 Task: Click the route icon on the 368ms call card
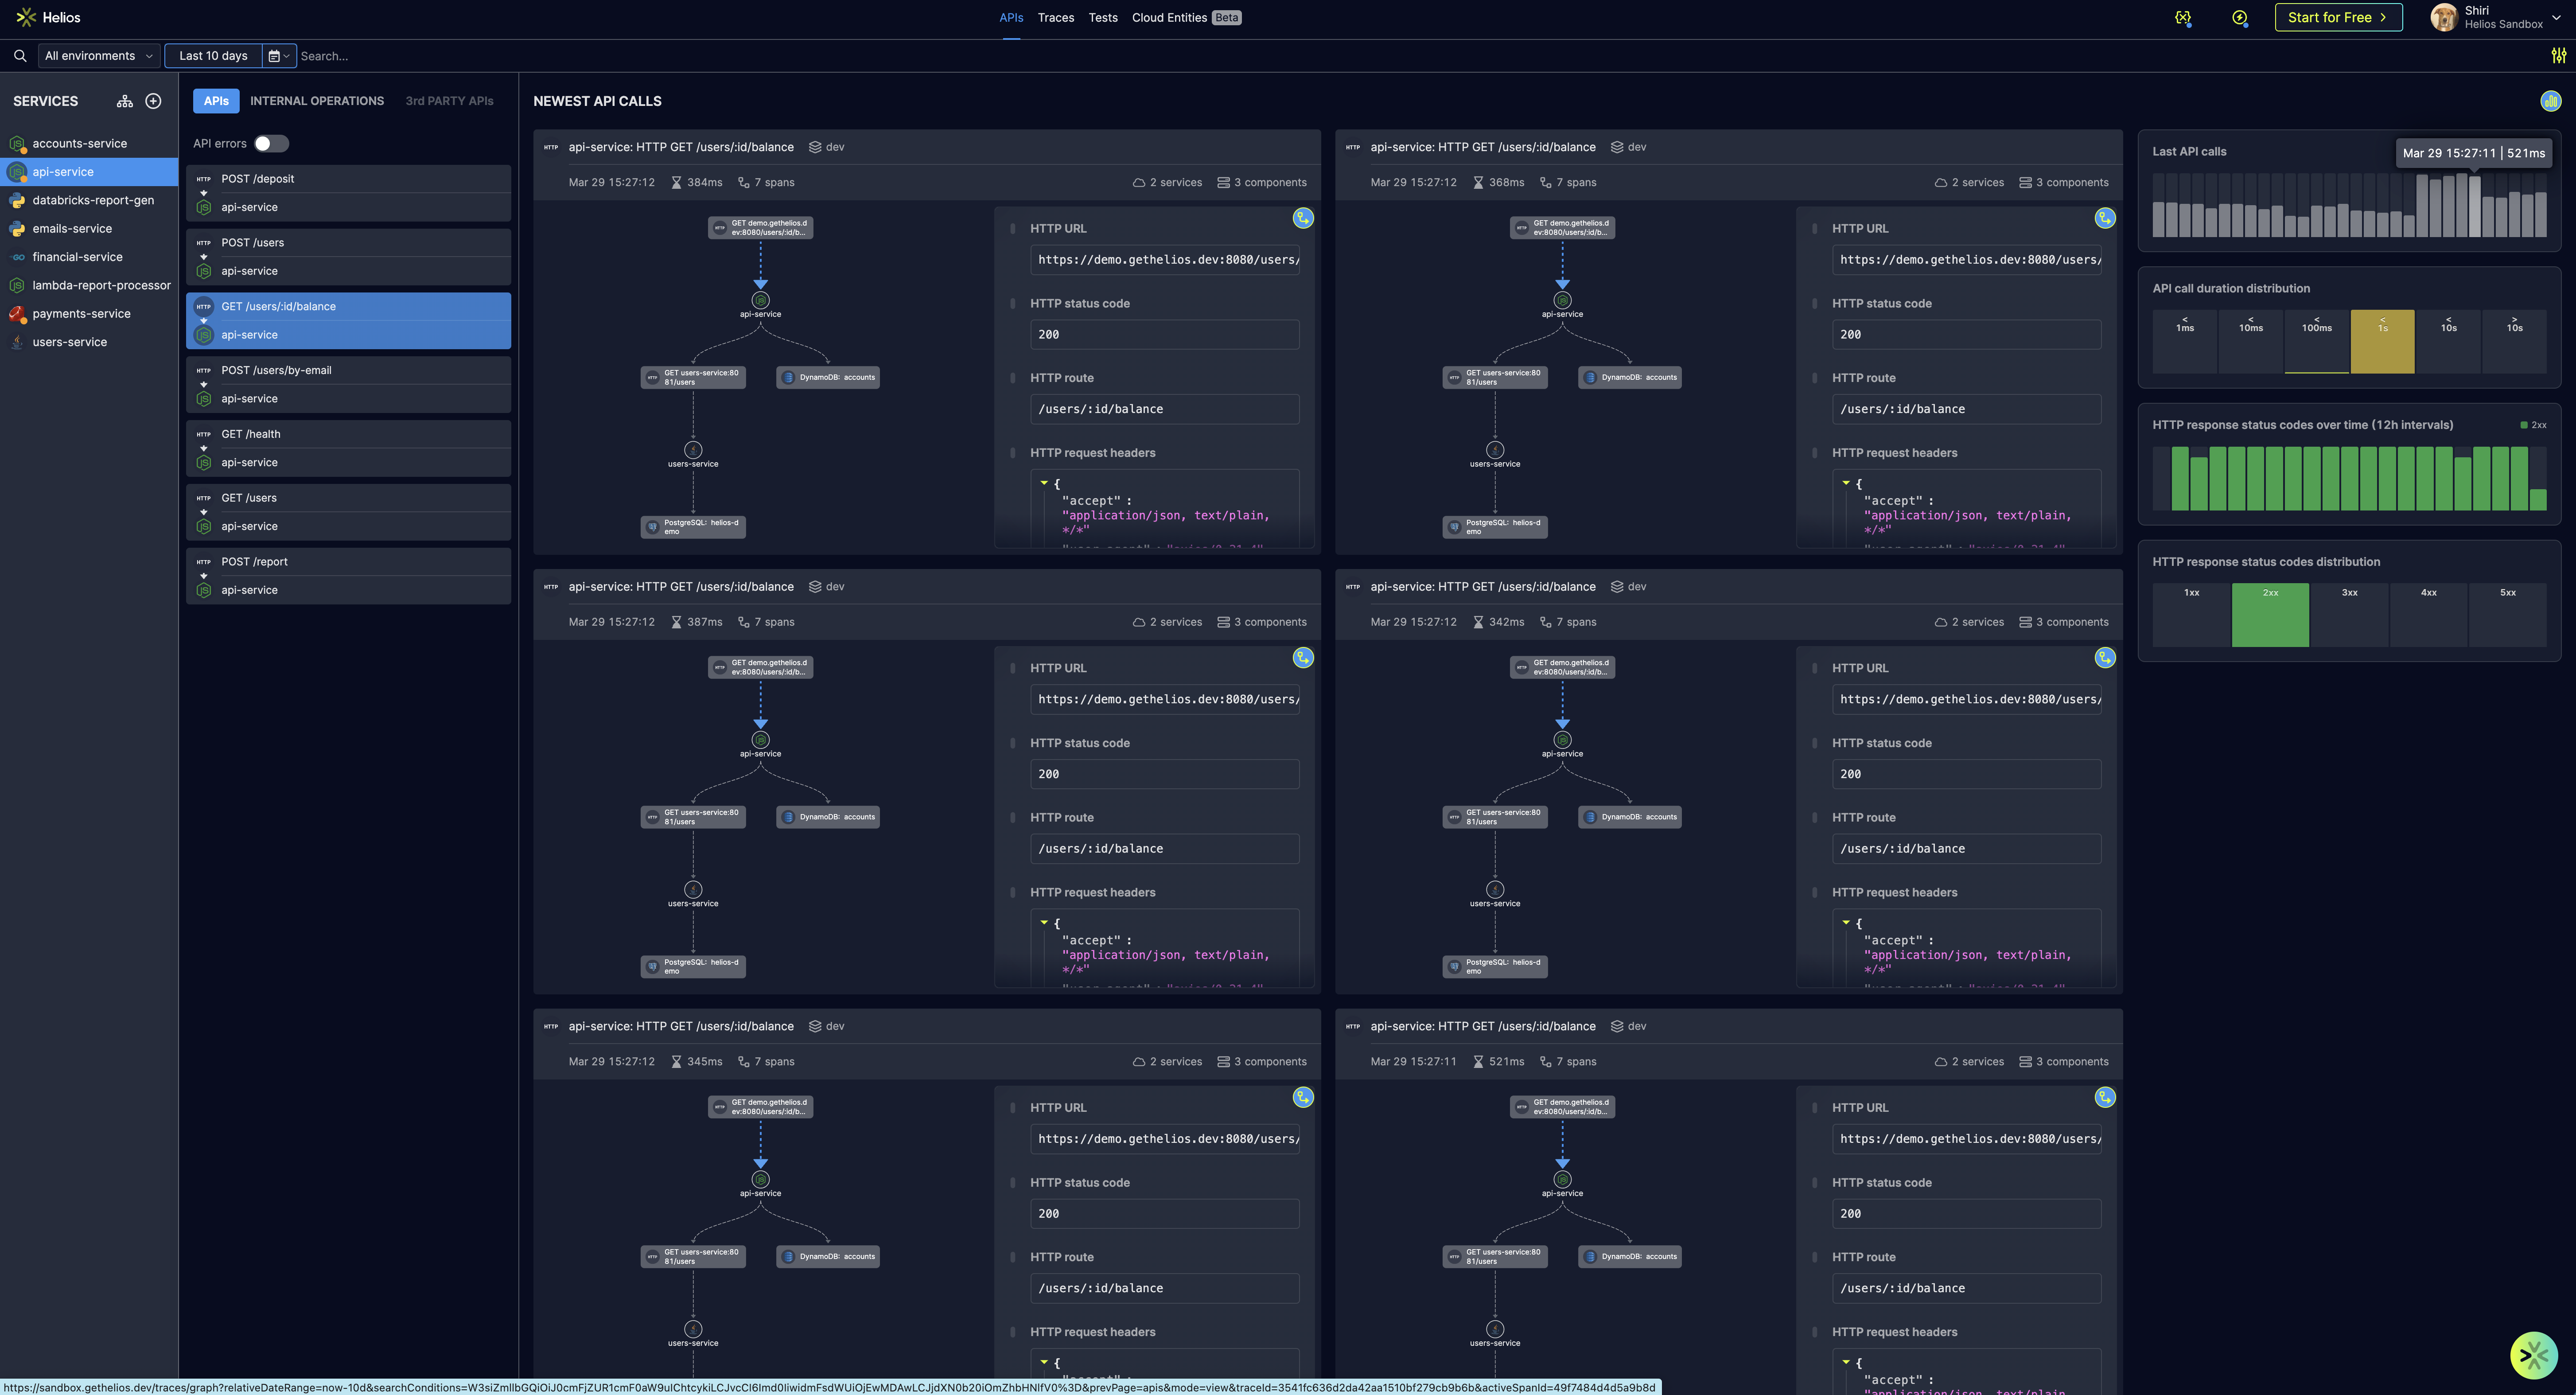point(2105,218)
